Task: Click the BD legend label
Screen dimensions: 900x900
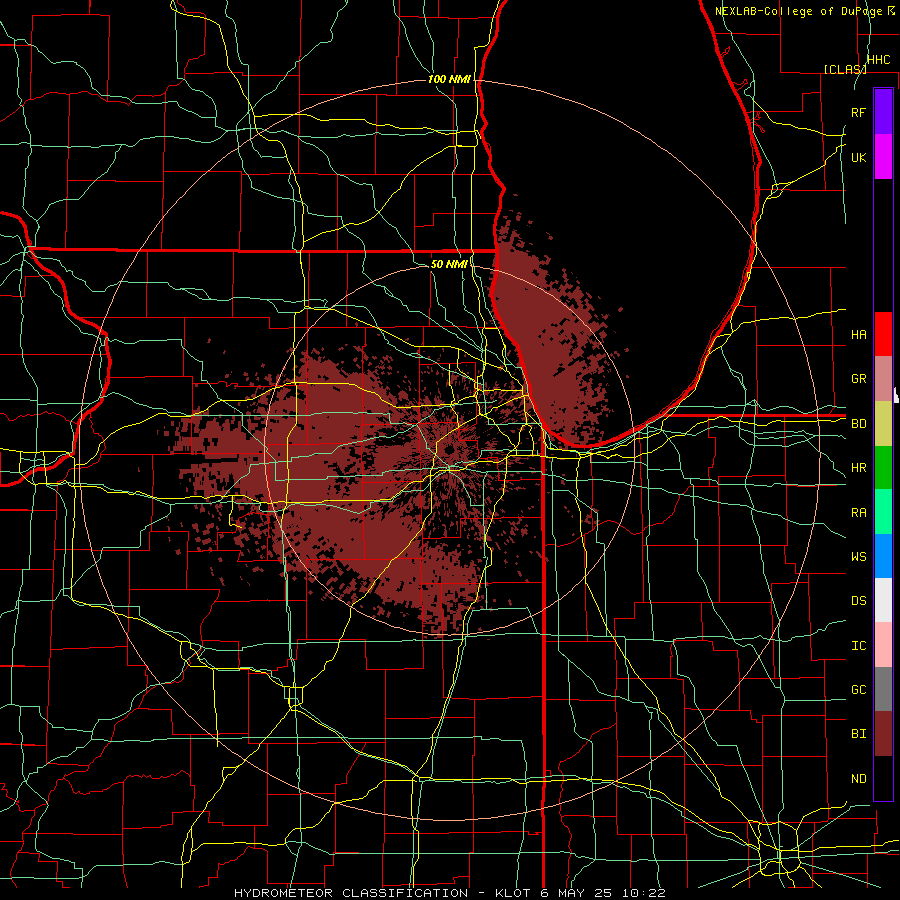Action: coord(859,424)
